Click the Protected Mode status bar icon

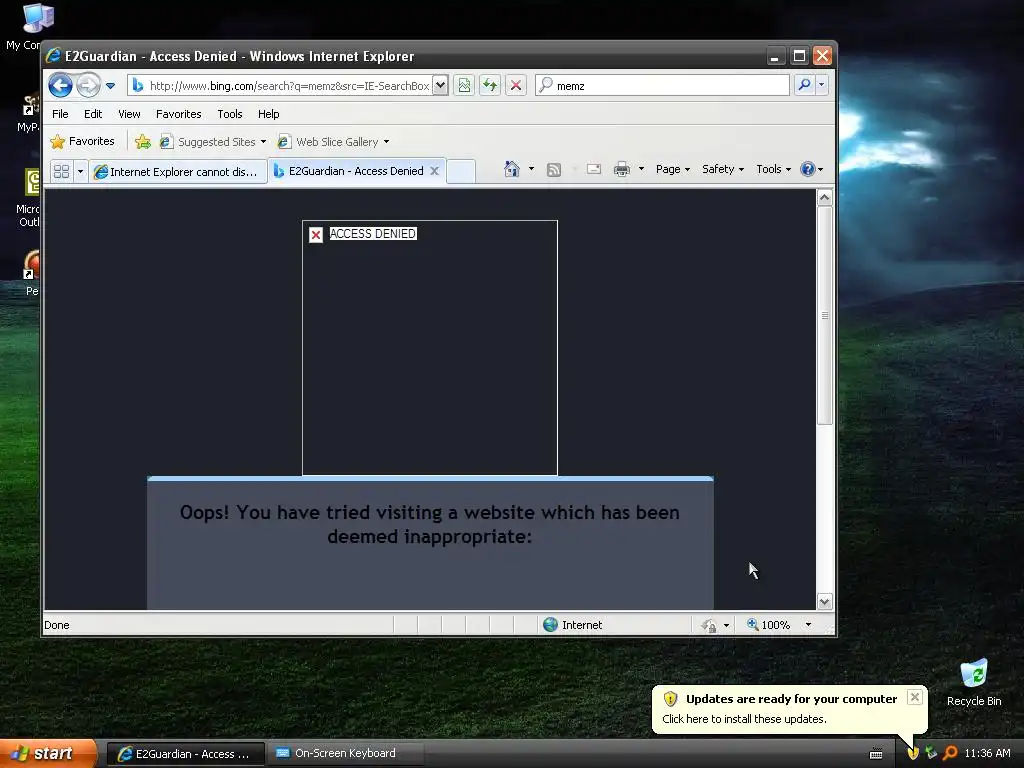(x=709, y=625)
